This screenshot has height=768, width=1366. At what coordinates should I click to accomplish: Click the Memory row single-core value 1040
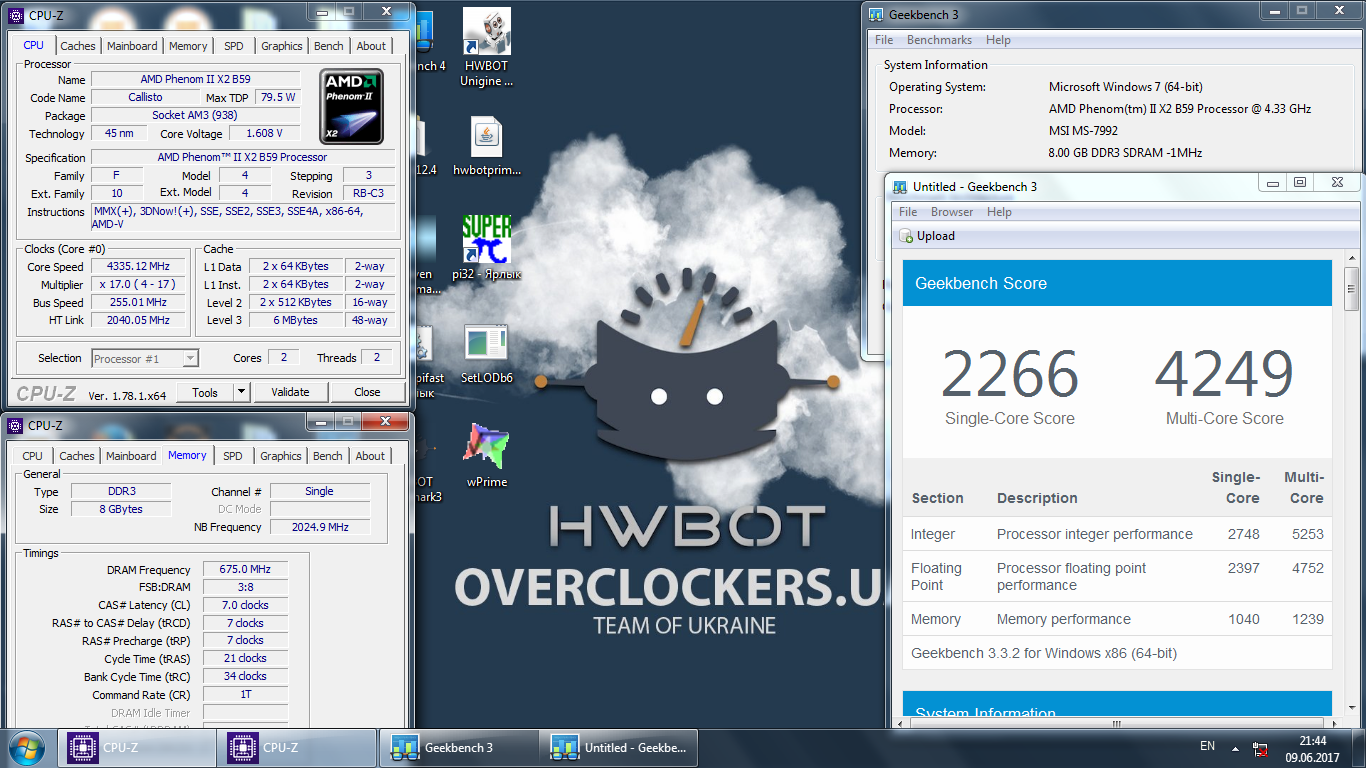1243,619
